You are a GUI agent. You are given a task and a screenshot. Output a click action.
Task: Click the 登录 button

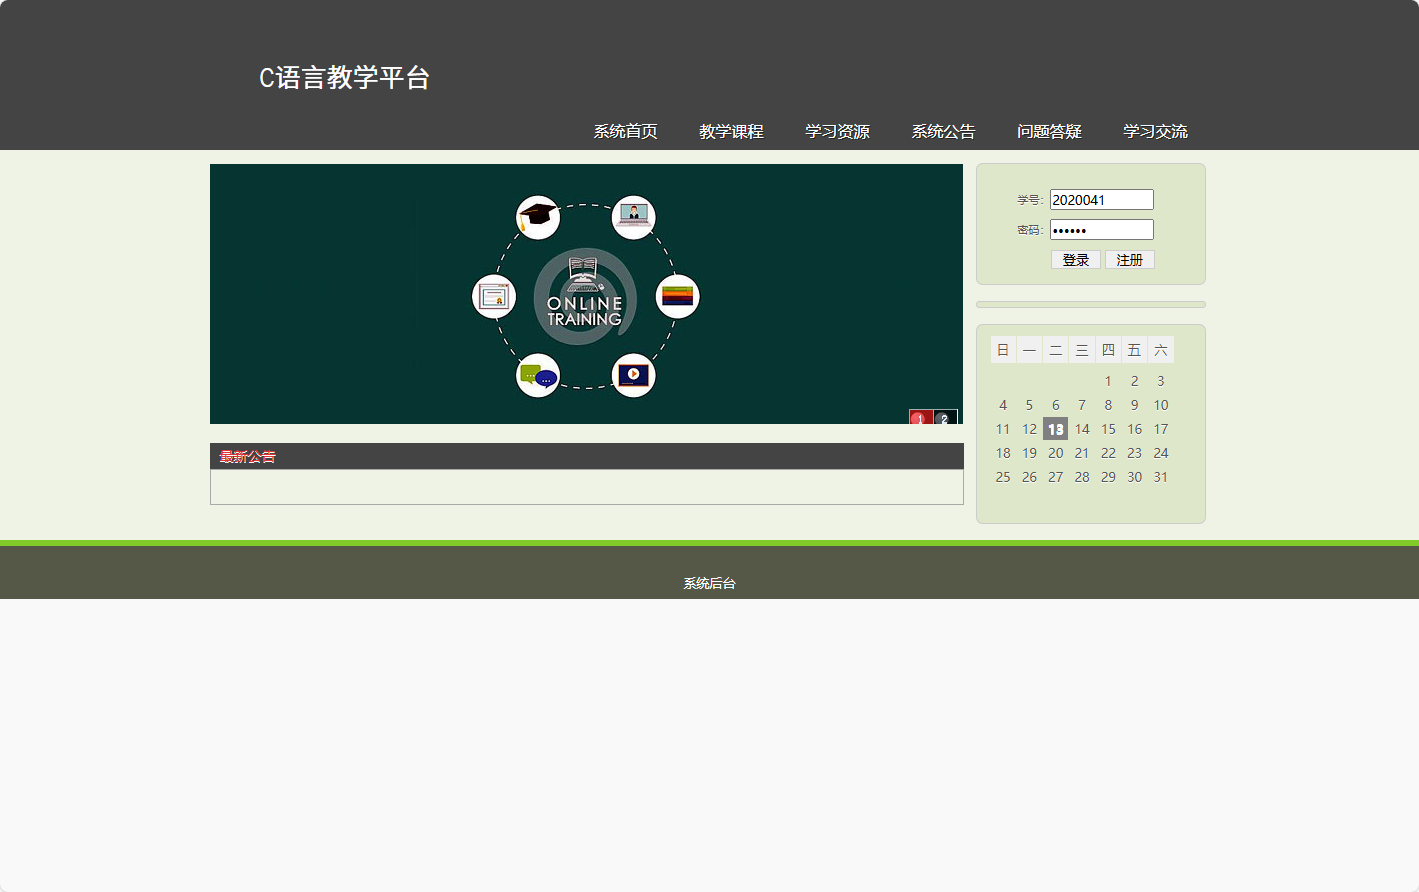[1075, 259]
